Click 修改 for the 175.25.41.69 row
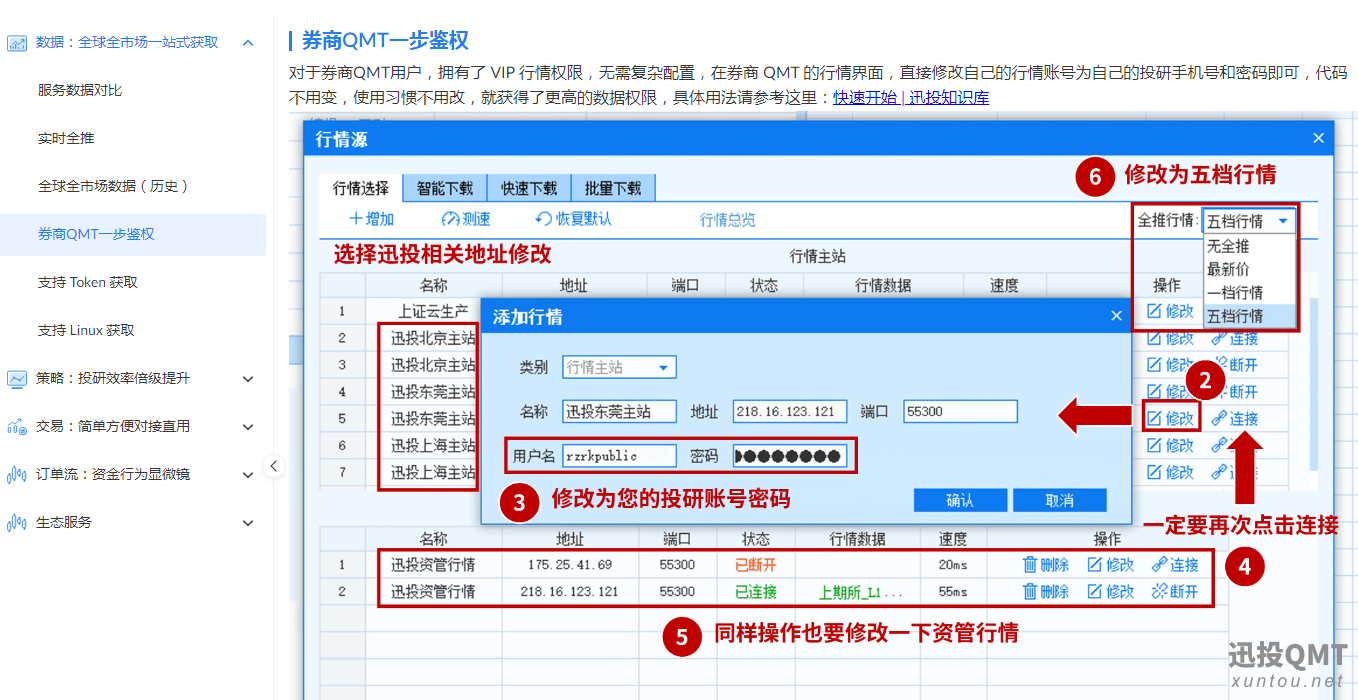Viewport: 1358px width, 700px height. click(1111, 565)
